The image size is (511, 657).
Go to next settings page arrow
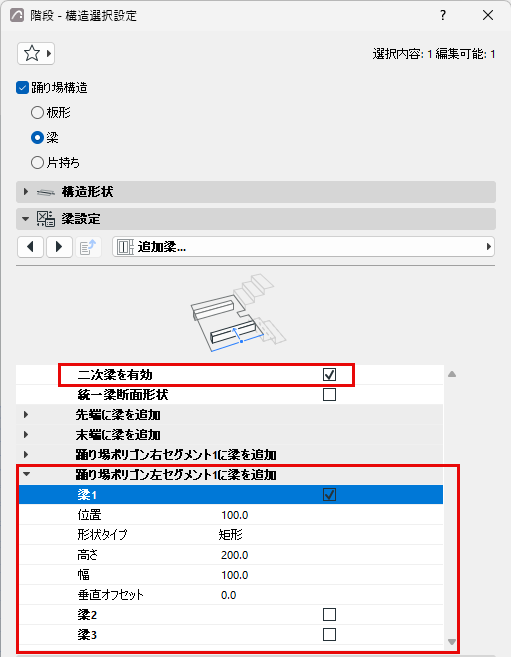coord(59,247)
